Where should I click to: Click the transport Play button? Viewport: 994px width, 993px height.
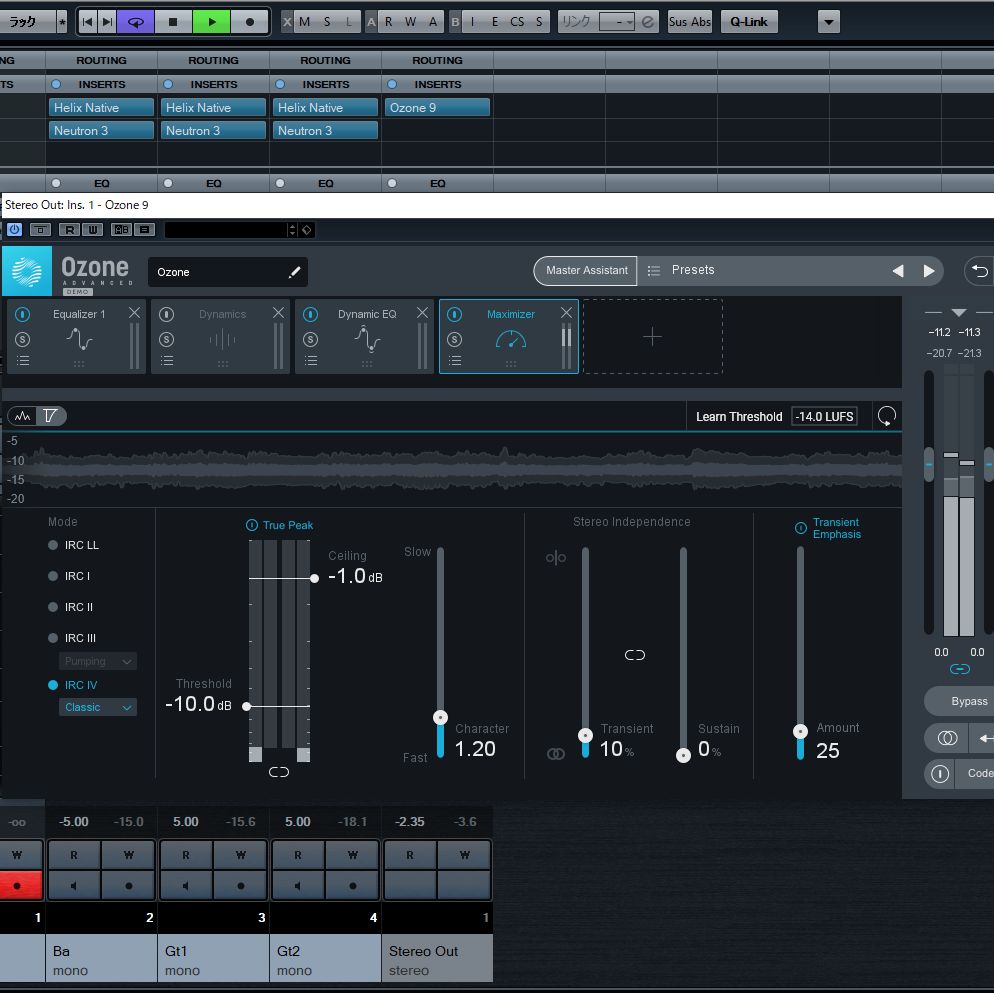point(212,22)
